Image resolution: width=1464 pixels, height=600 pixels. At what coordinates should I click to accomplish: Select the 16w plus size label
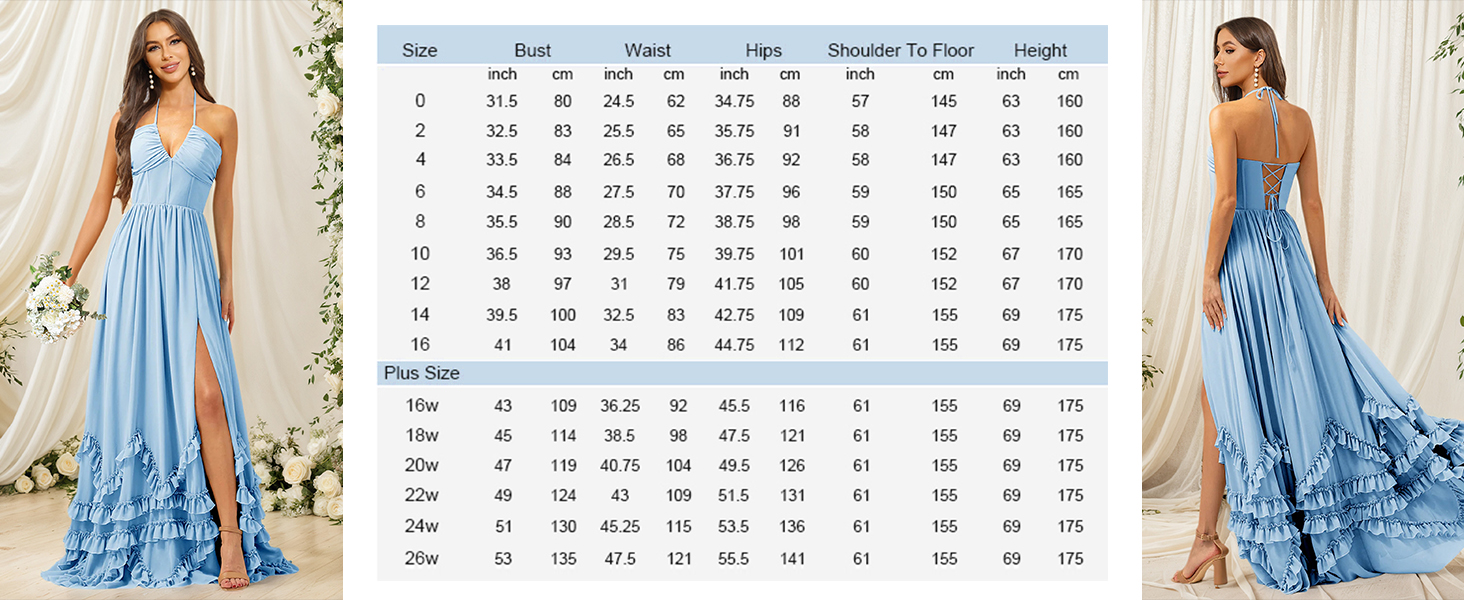pos(422,406)
